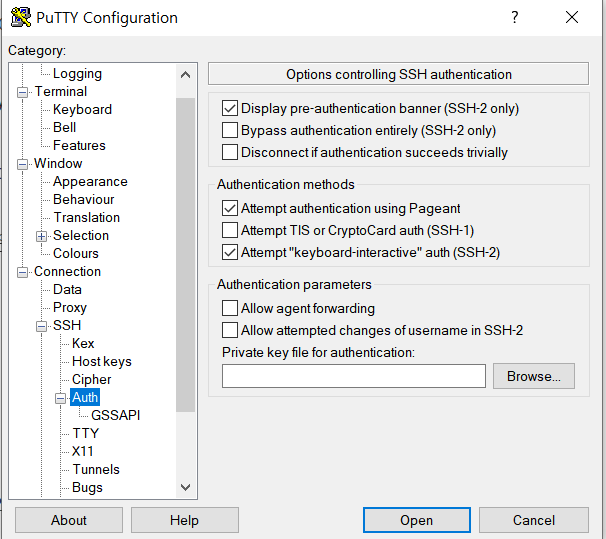Collapse the Window tree node
Screen dimensions: 606x539
(x=22, y=164)
